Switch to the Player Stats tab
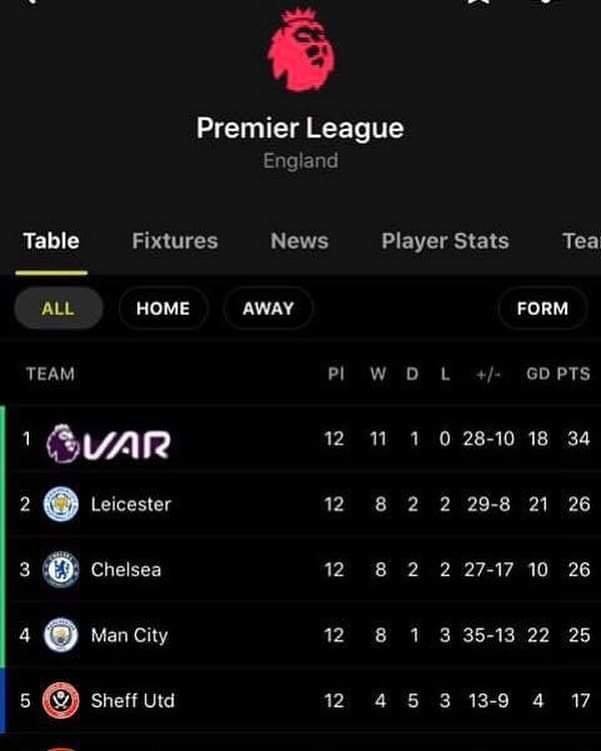 (445, 241)
